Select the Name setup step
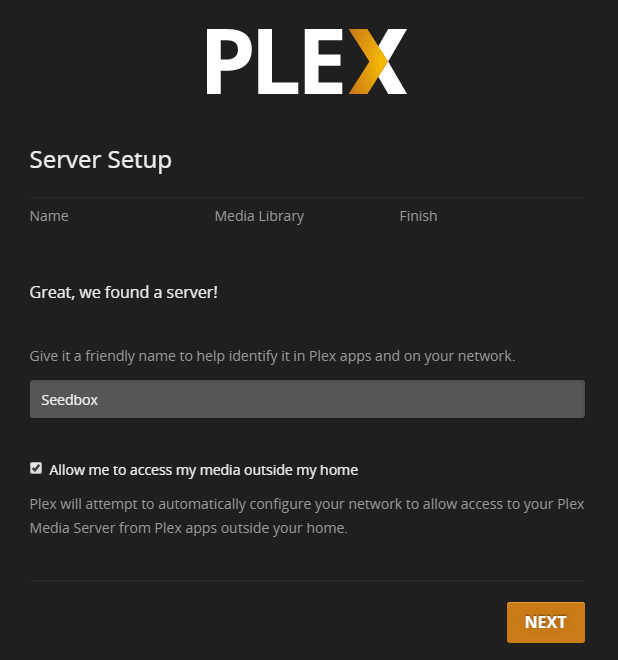Image resolution: width=618 pixels, height=660 pixels. click(49, 216)
